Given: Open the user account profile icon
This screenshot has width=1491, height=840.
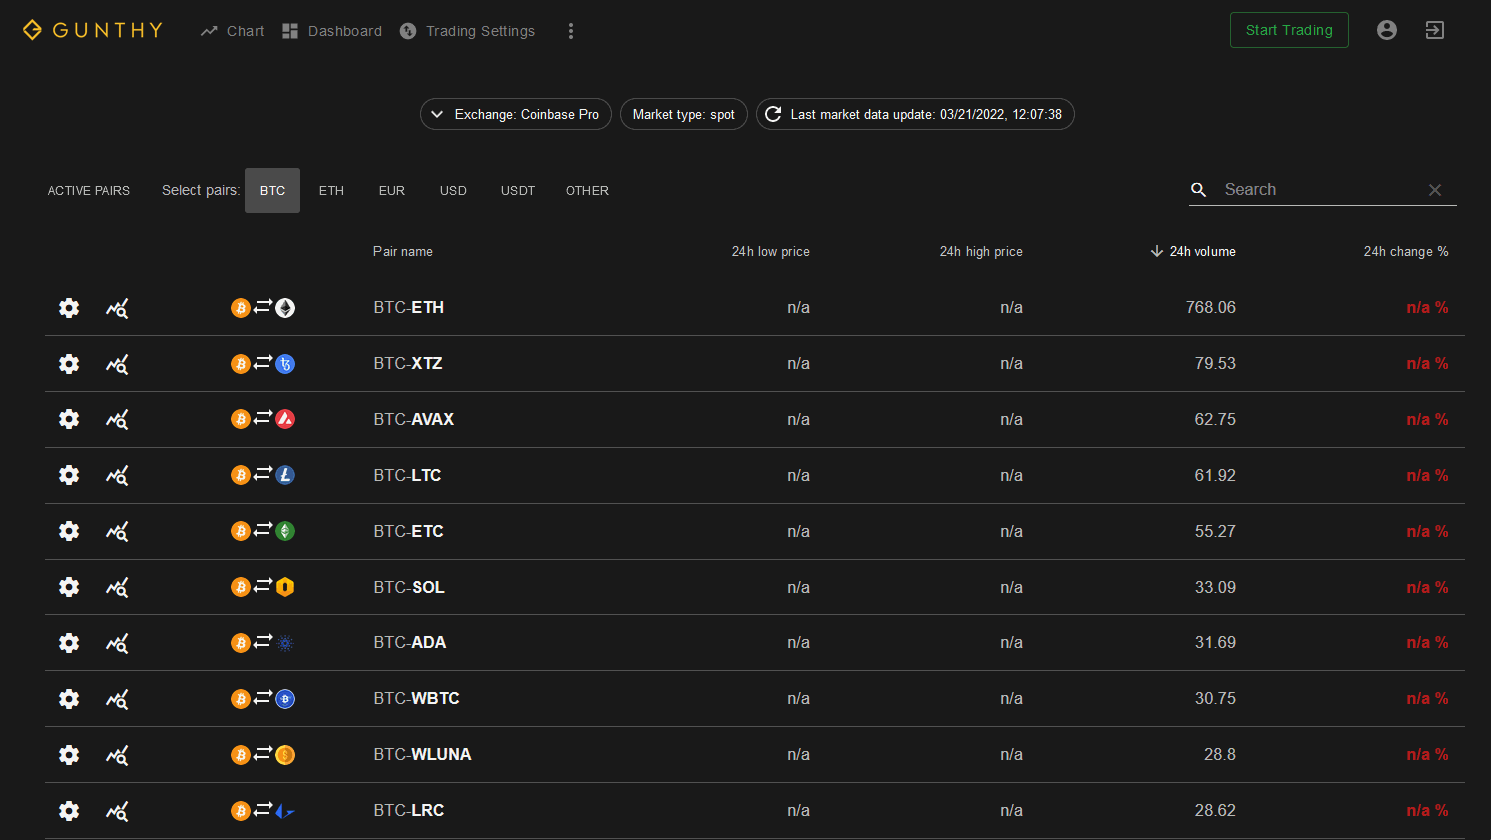Looking at the screenshot, I should pyautogui.click(x=1387, y=30).
